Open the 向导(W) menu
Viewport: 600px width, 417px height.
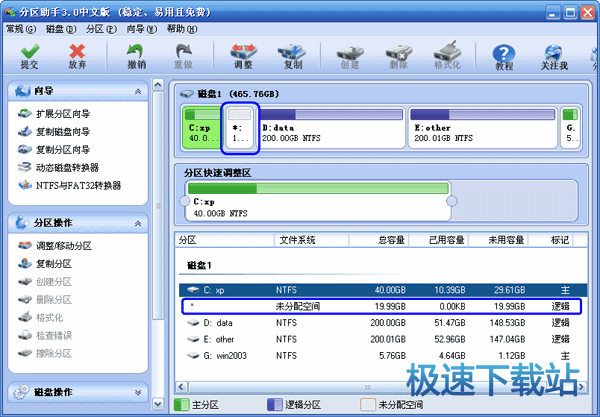click(142, 29)
